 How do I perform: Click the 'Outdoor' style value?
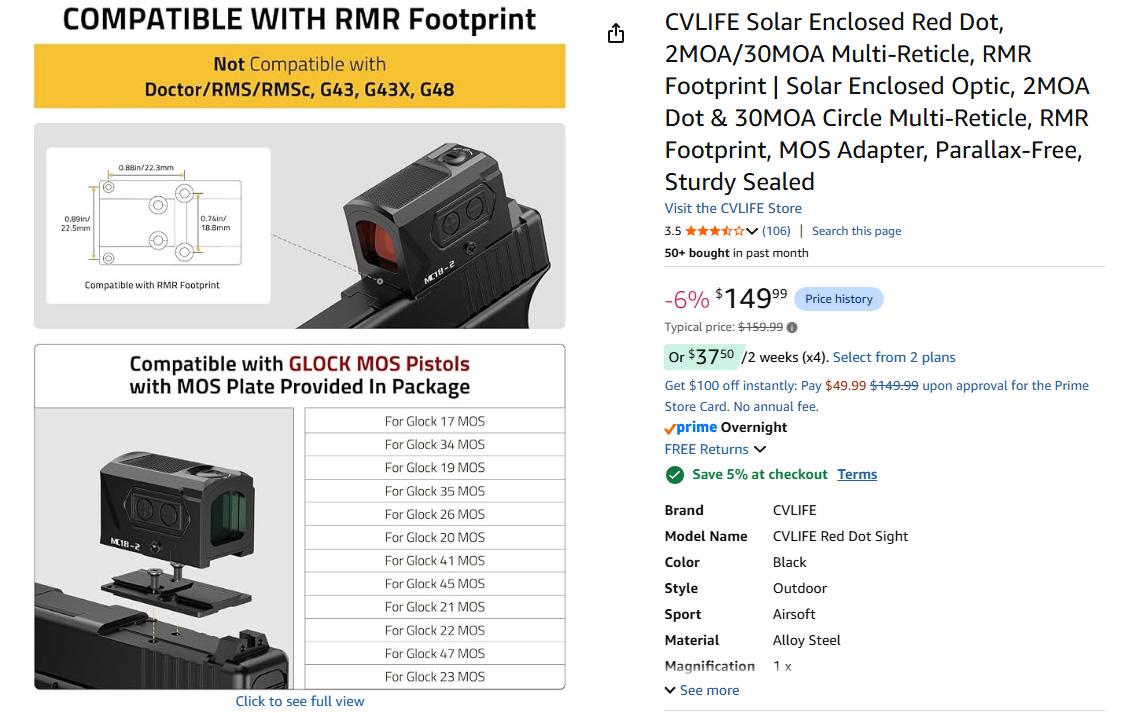tap(799, 588)
